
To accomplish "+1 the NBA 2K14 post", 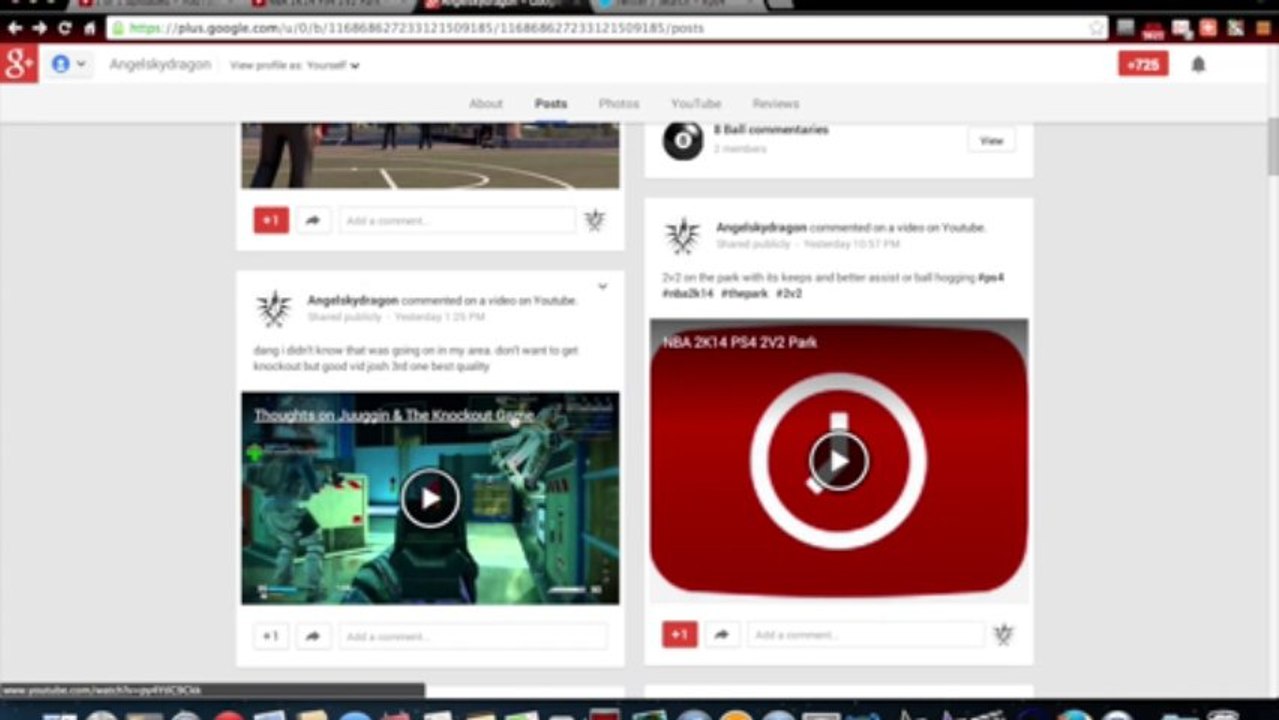I will click(x=680, y=634).
